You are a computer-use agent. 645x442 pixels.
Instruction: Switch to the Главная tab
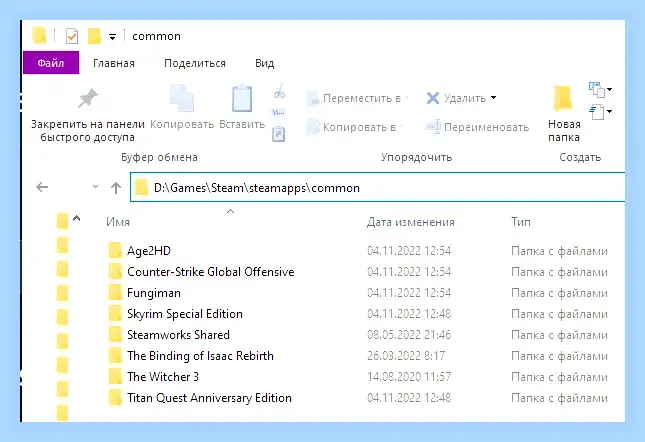114,63
